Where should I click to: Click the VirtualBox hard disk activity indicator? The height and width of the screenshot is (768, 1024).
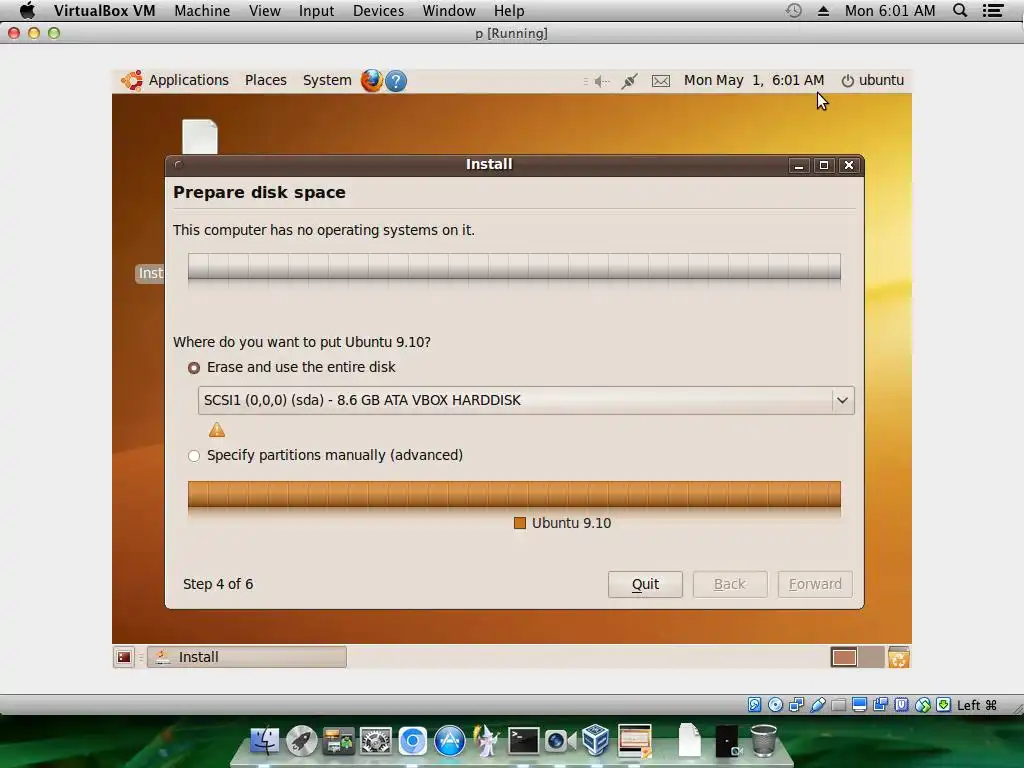click(x=754, y=705)
